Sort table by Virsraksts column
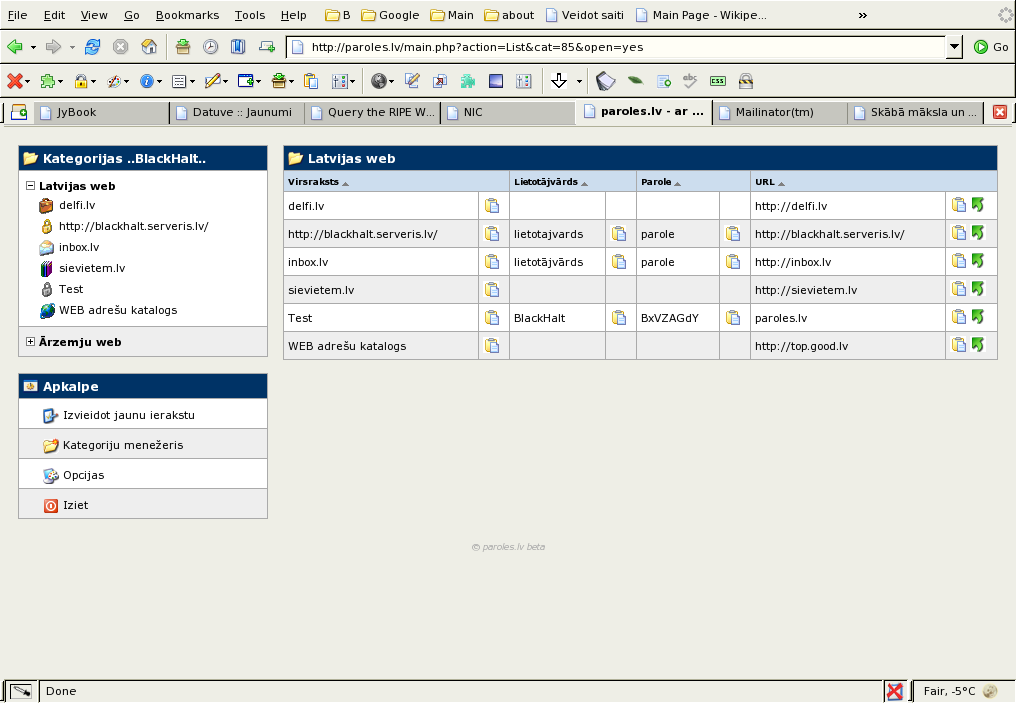The height and width of the screenshot is (703, 1016). tap(313, 183)
